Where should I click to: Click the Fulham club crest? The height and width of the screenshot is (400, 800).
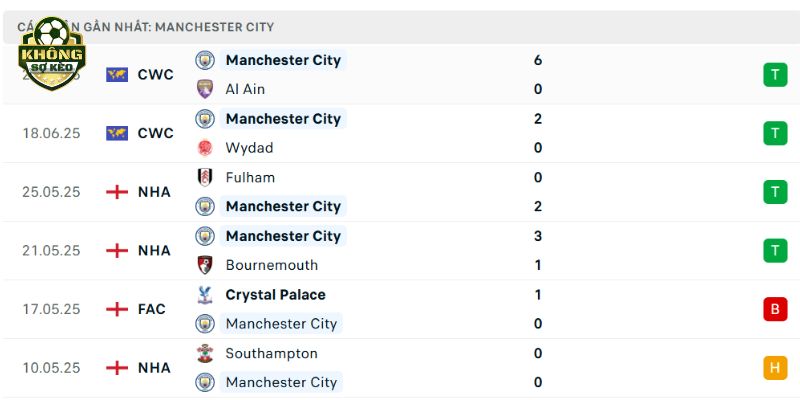point(205,177)
